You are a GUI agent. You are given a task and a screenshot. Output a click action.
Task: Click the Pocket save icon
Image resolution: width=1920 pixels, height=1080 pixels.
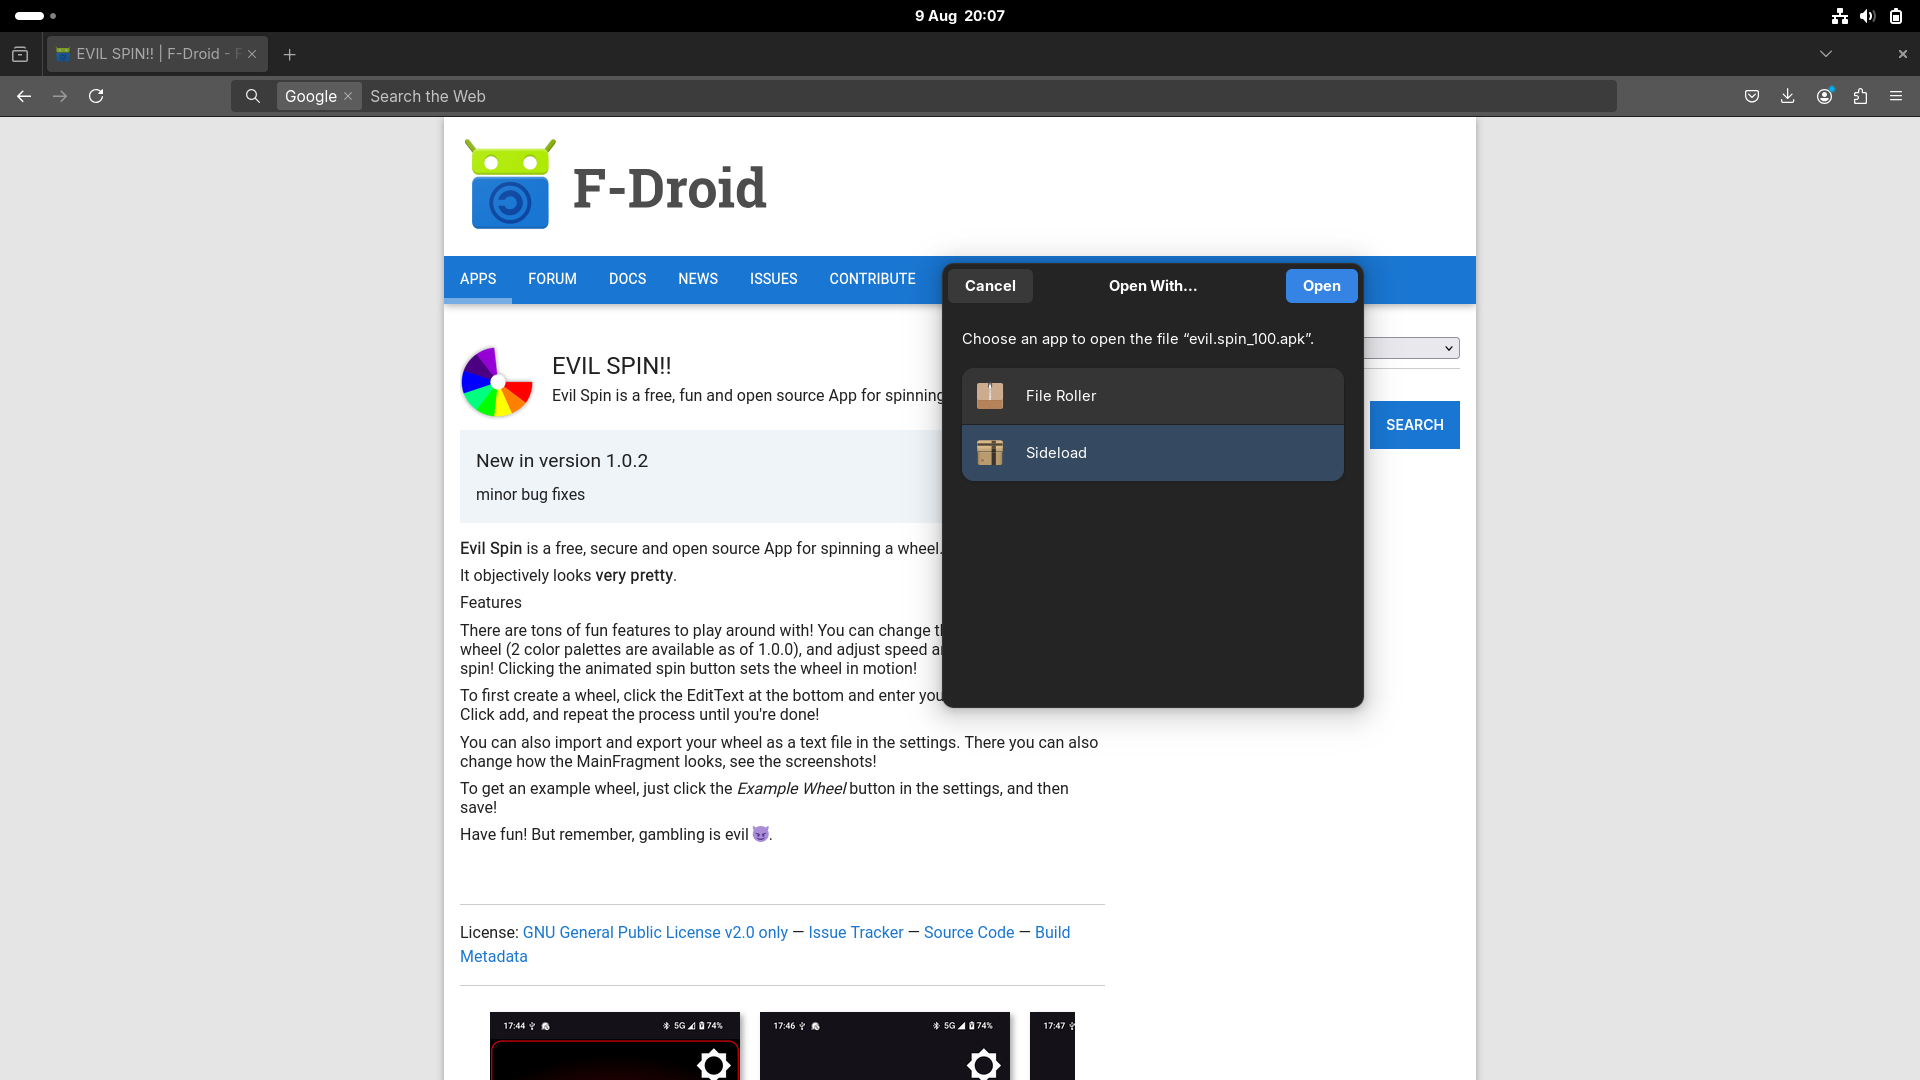1751,96
